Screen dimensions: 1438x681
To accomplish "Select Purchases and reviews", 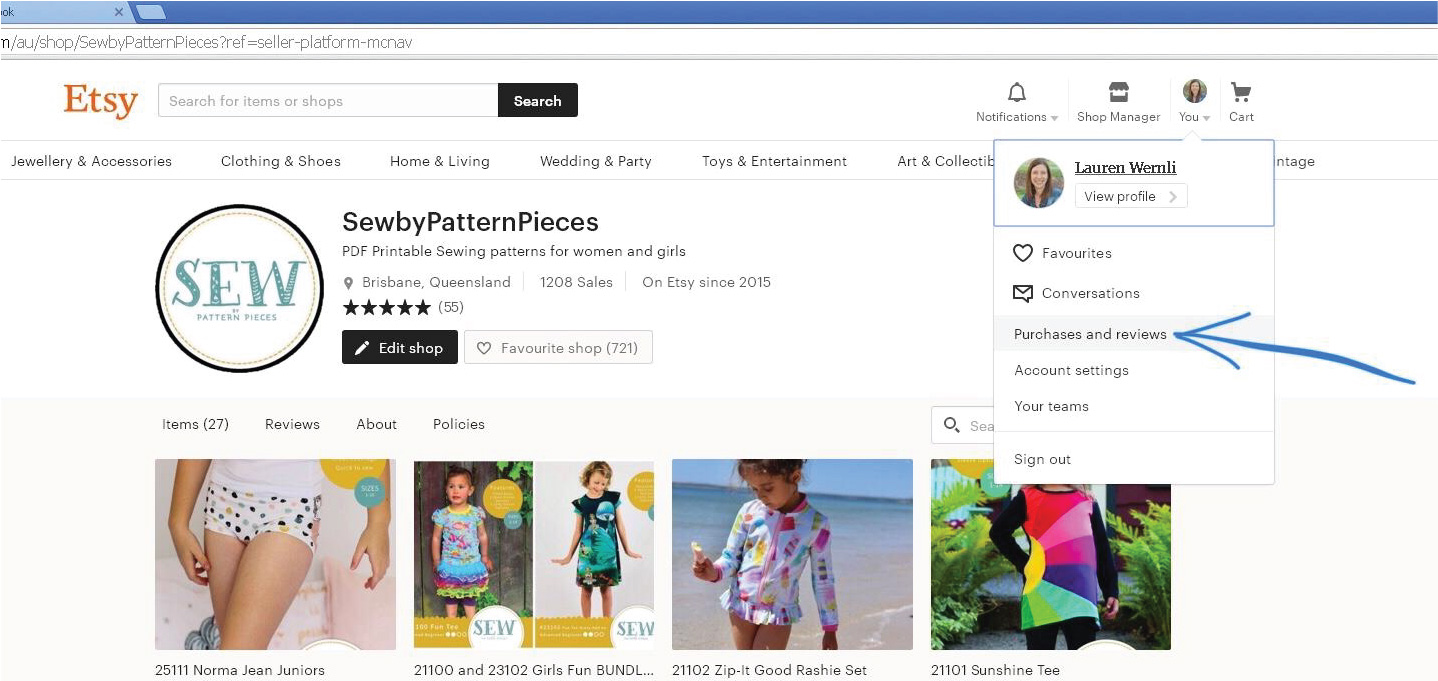I will pos(1090,334).
